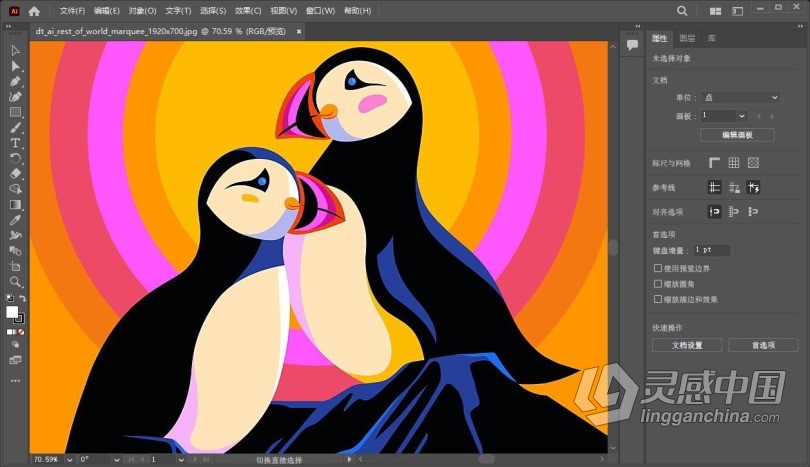Toggle show guides icon
Screen dimensions: 810x467
(714, 187)
